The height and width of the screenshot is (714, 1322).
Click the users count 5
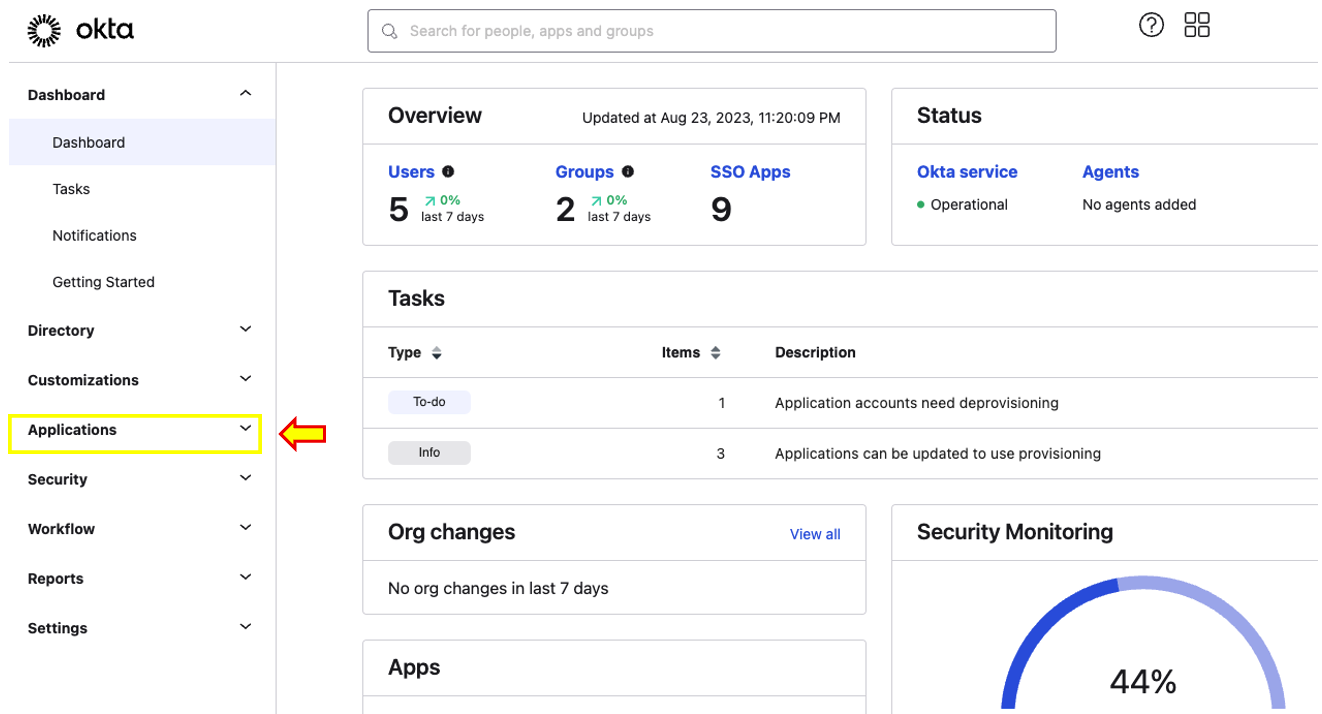[398, 209]
